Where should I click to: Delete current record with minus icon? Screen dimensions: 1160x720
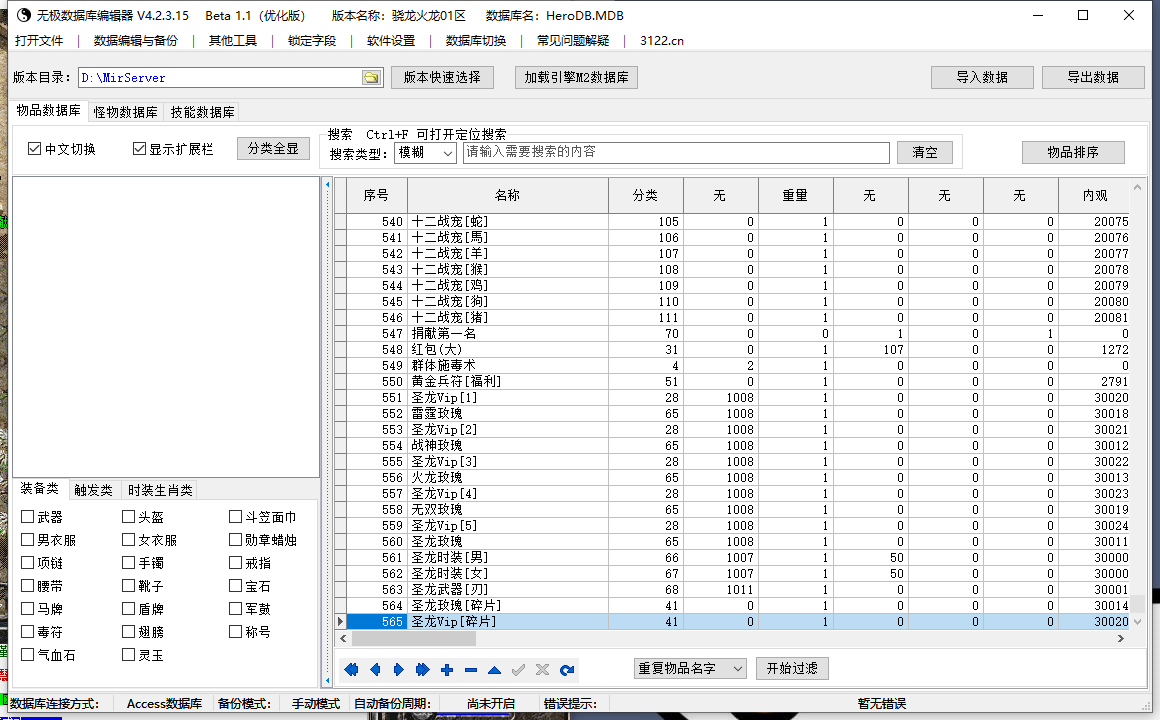point(471,670)
